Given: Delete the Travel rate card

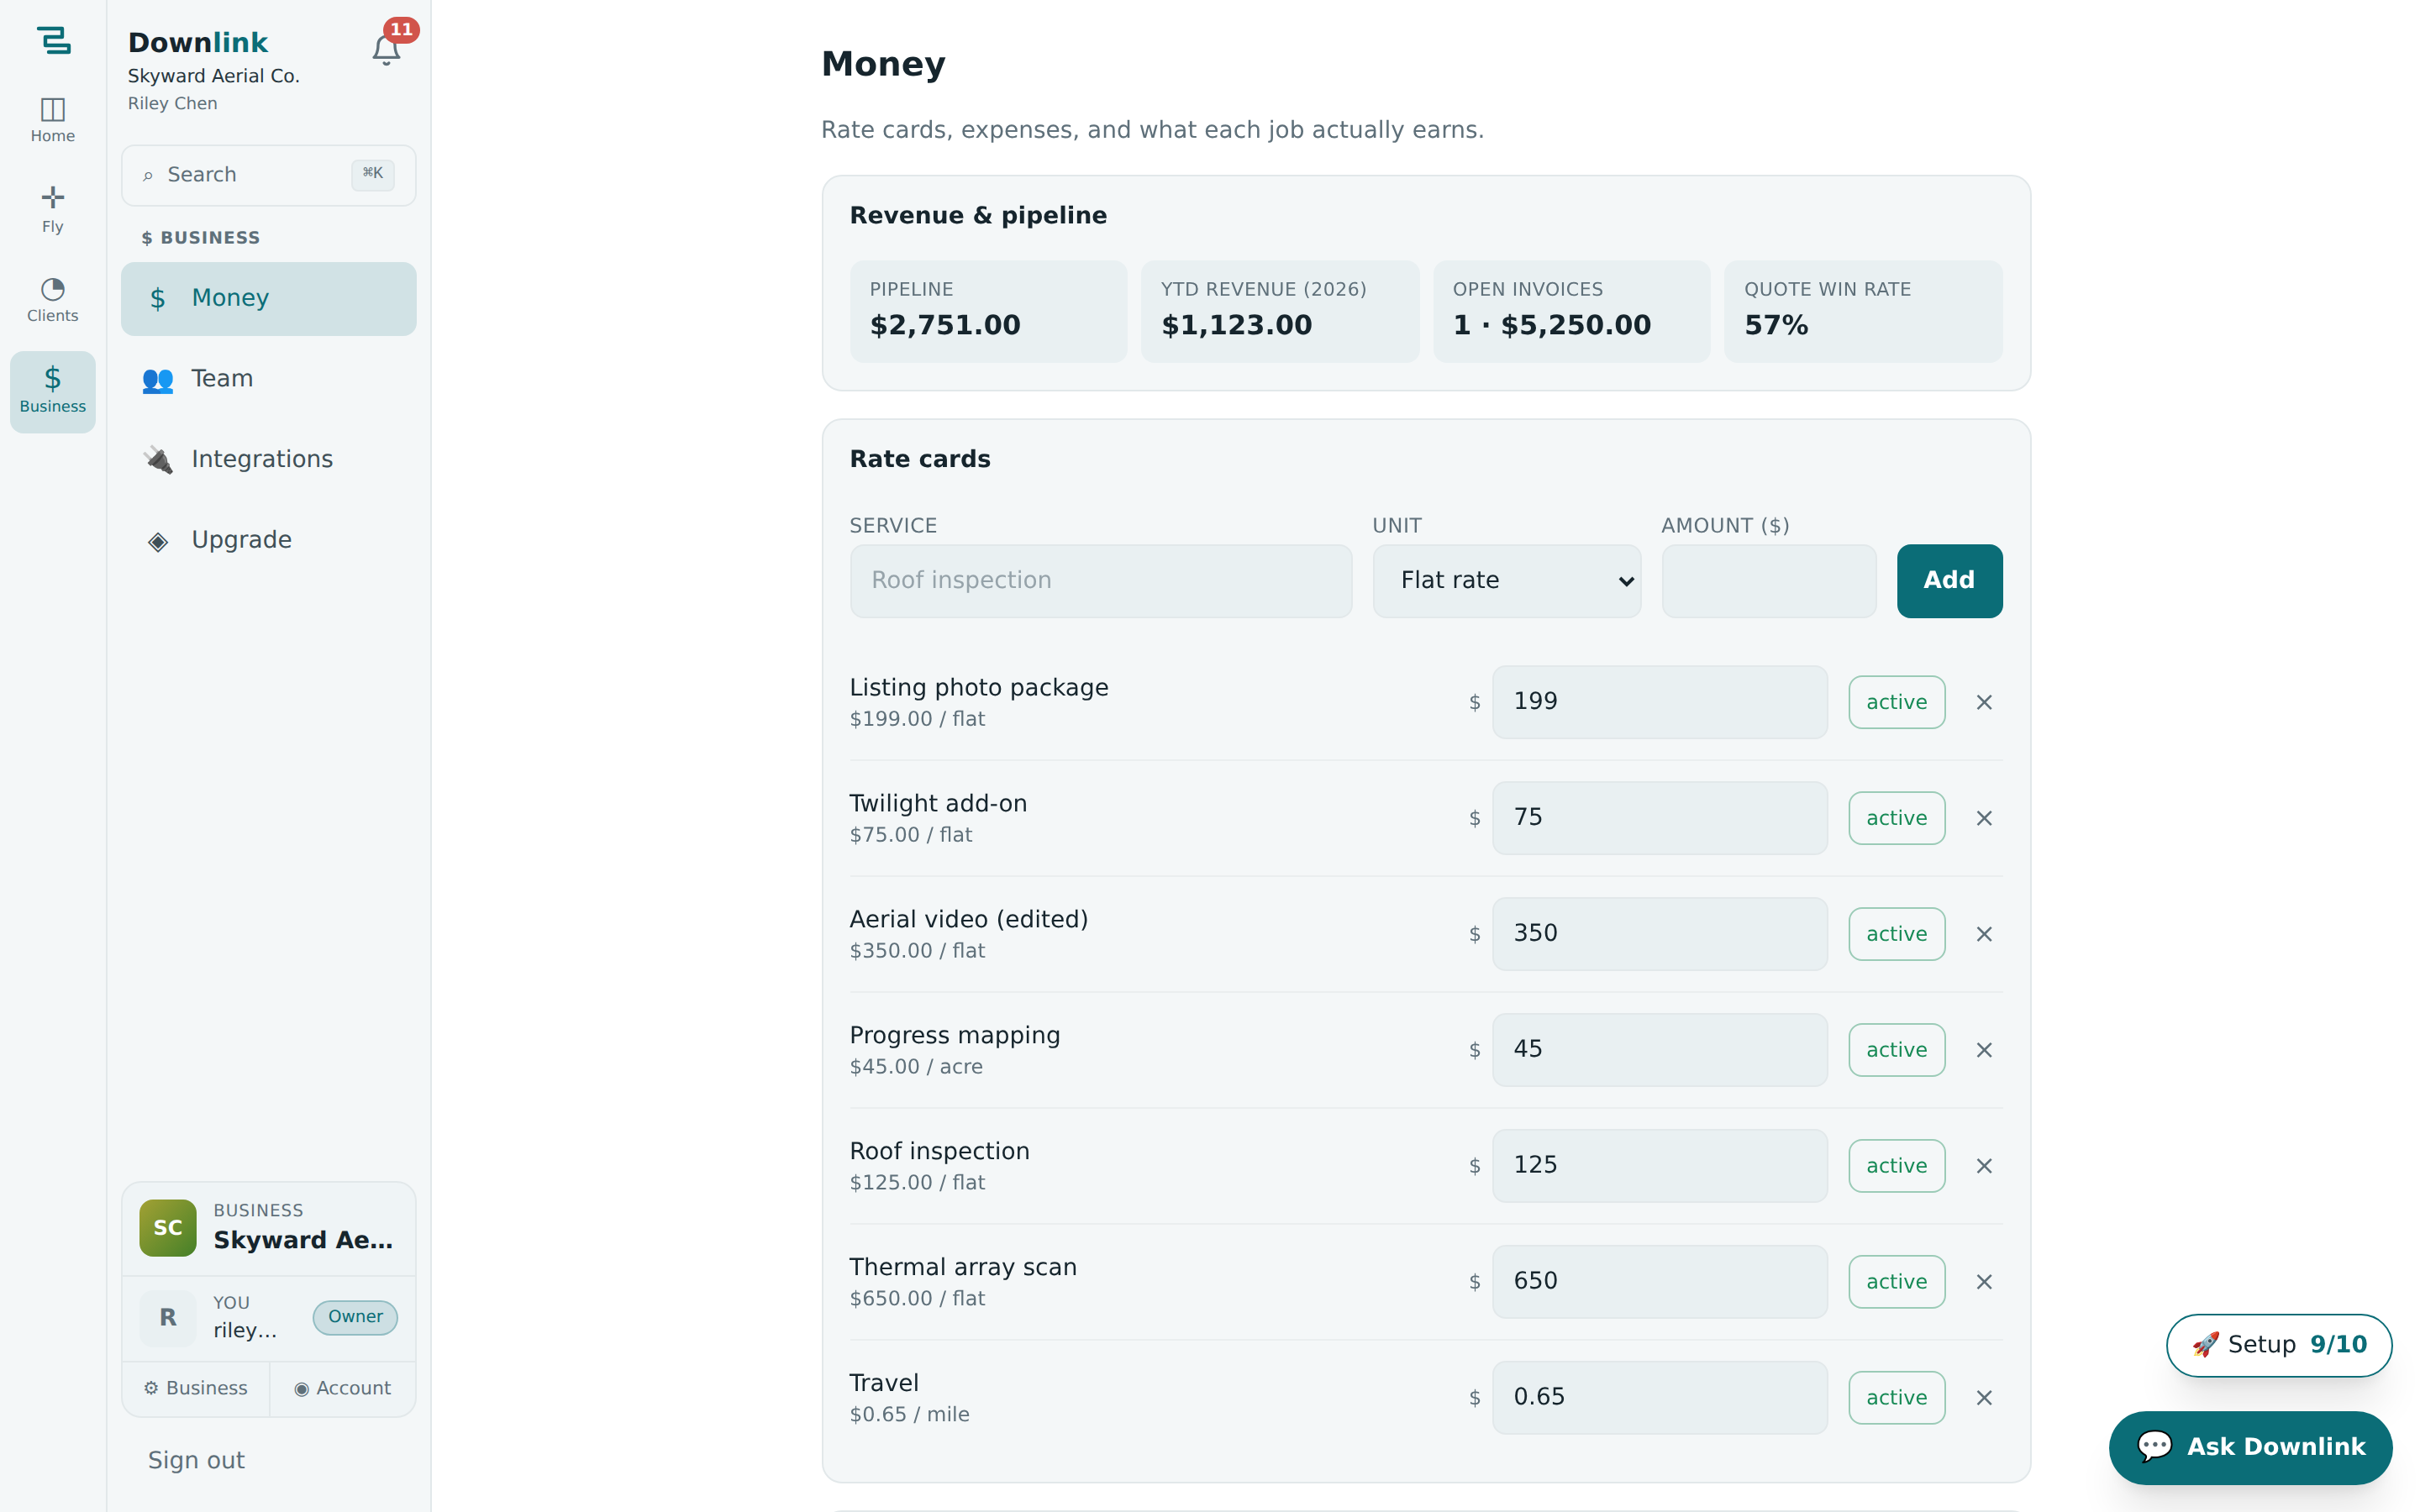Looking at the screenshot, I should [x=1984, y=1398].
